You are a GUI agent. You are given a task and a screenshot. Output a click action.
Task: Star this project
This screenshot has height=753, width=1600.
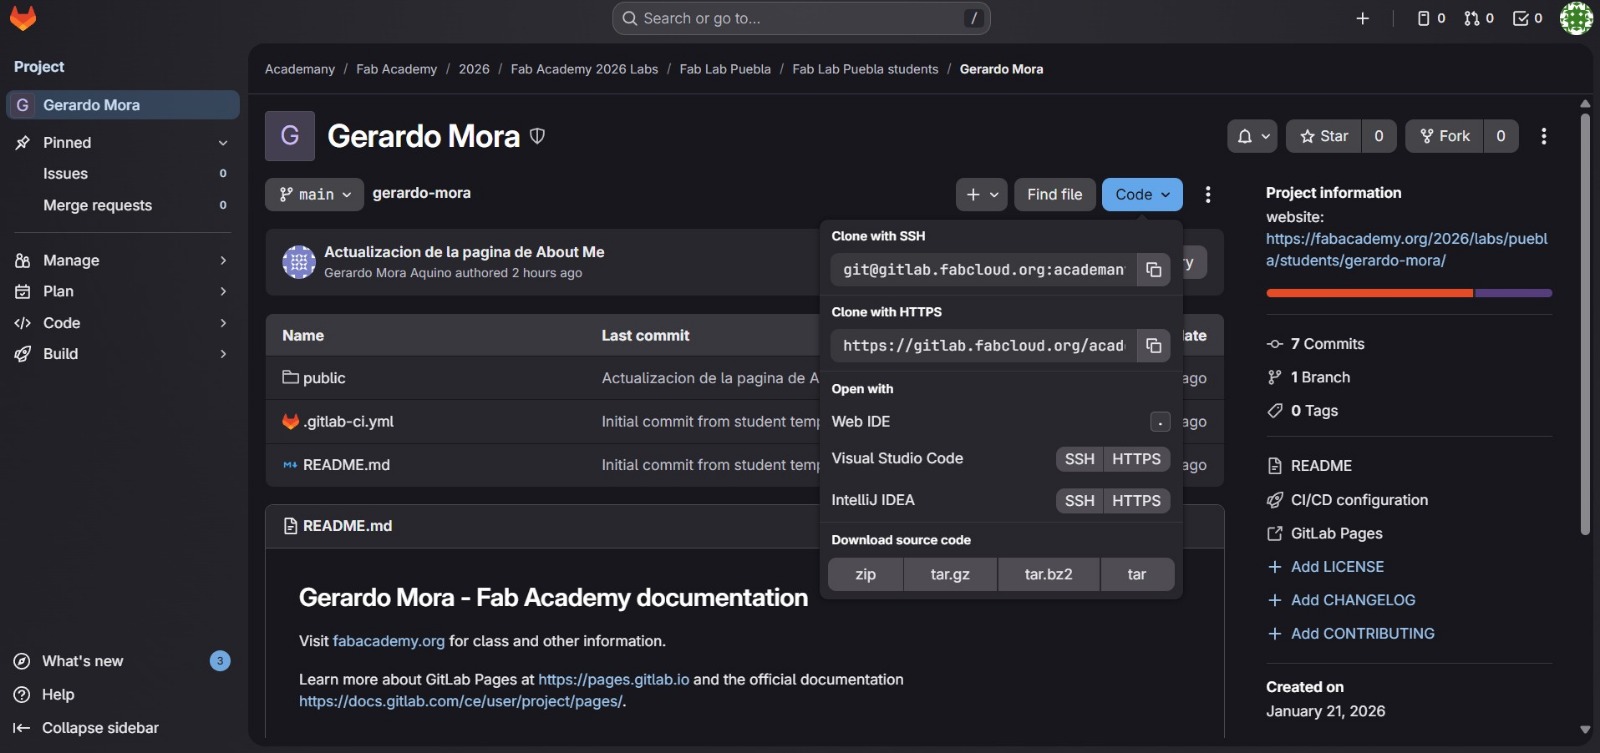pos(1324,136)
